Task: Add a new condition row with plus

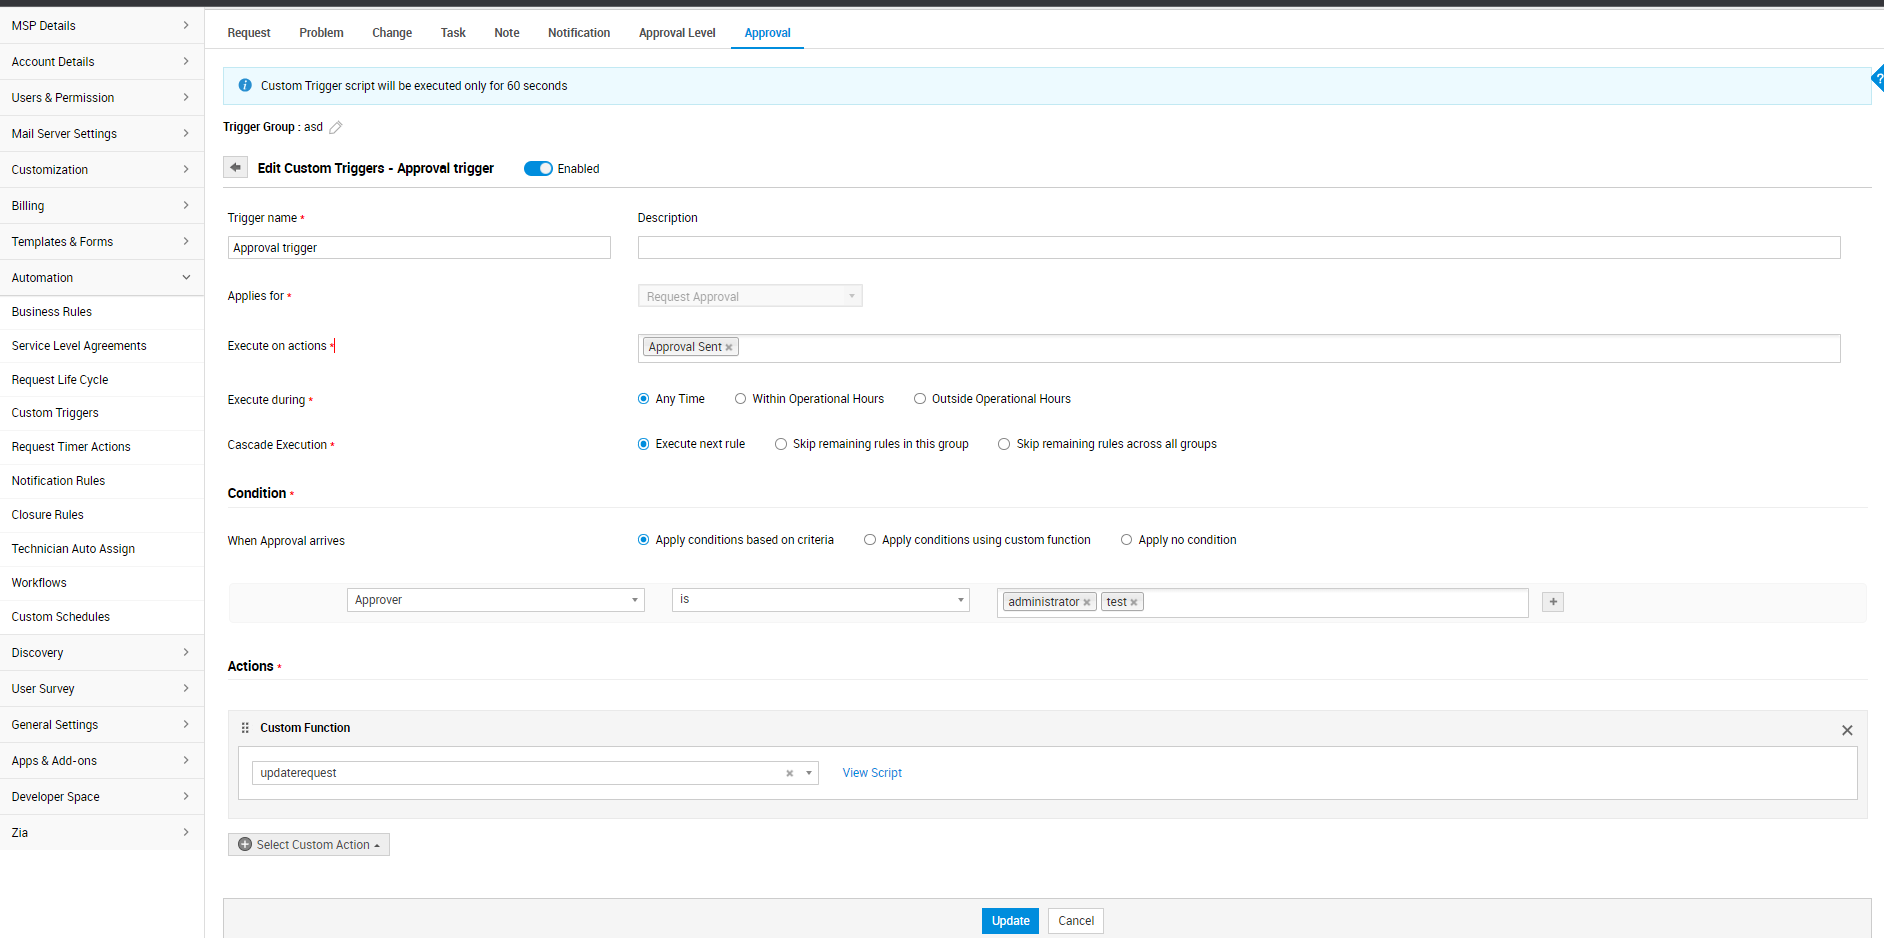Action: pyautogui.click(x=1552, y=602)
